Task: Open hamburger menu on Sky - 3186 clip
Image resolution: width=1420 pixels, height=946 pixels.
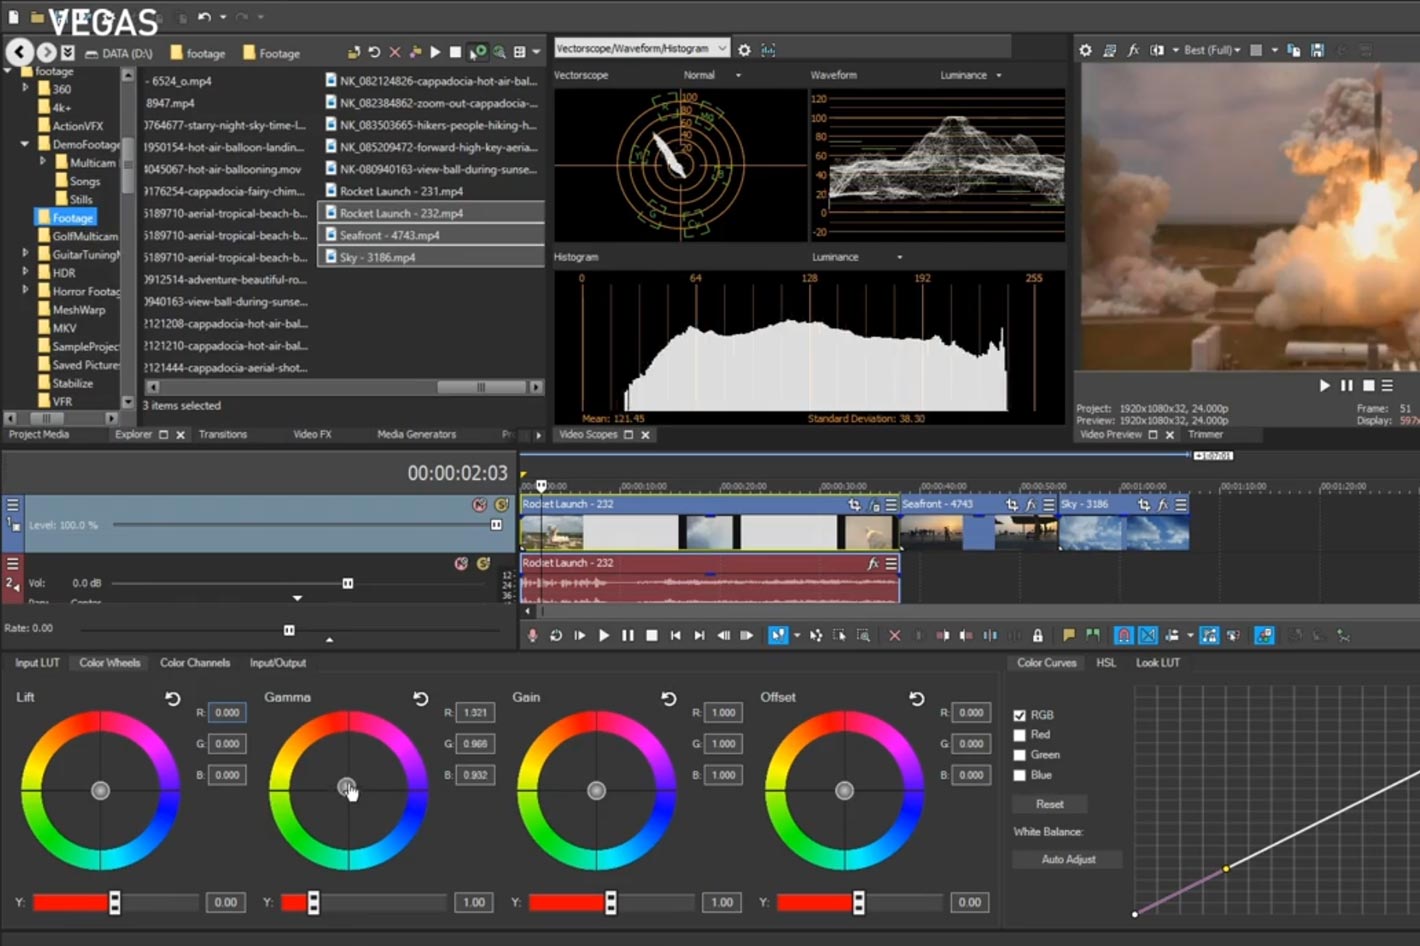Action: point(1181,505)
